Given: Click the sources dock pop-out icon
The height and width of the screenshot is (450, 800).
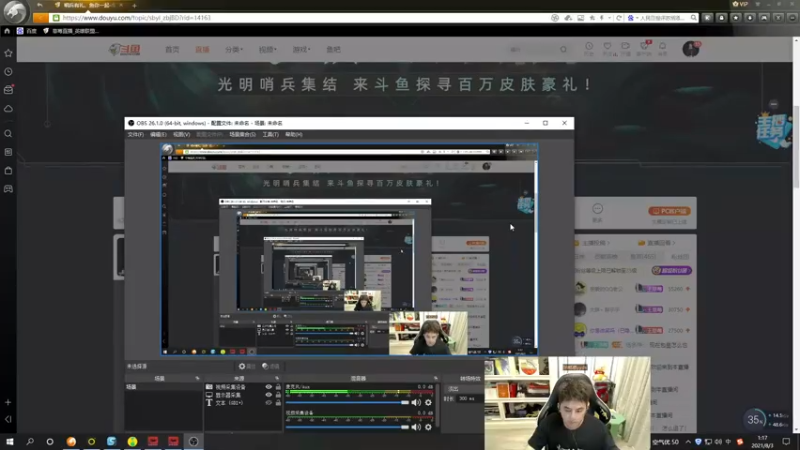Looking at the screenshot, I should [277, 379].
